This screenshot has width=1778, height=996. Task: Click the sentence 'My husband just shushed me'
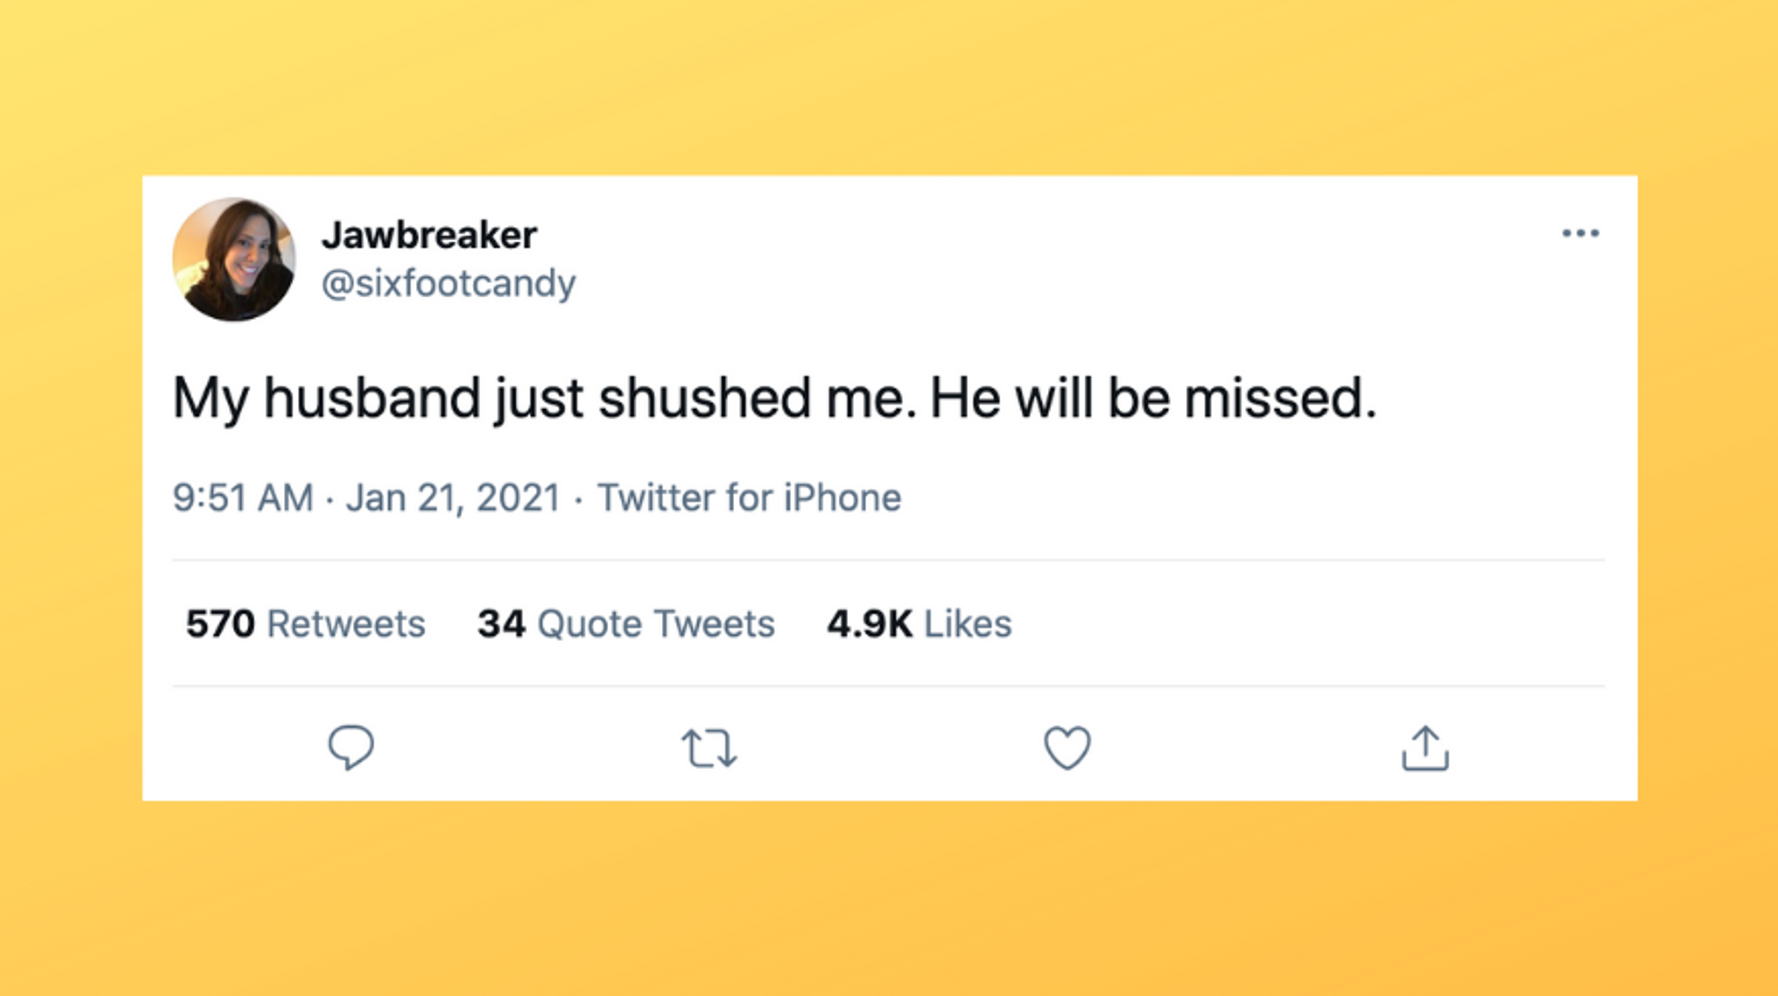coord(543,399)
